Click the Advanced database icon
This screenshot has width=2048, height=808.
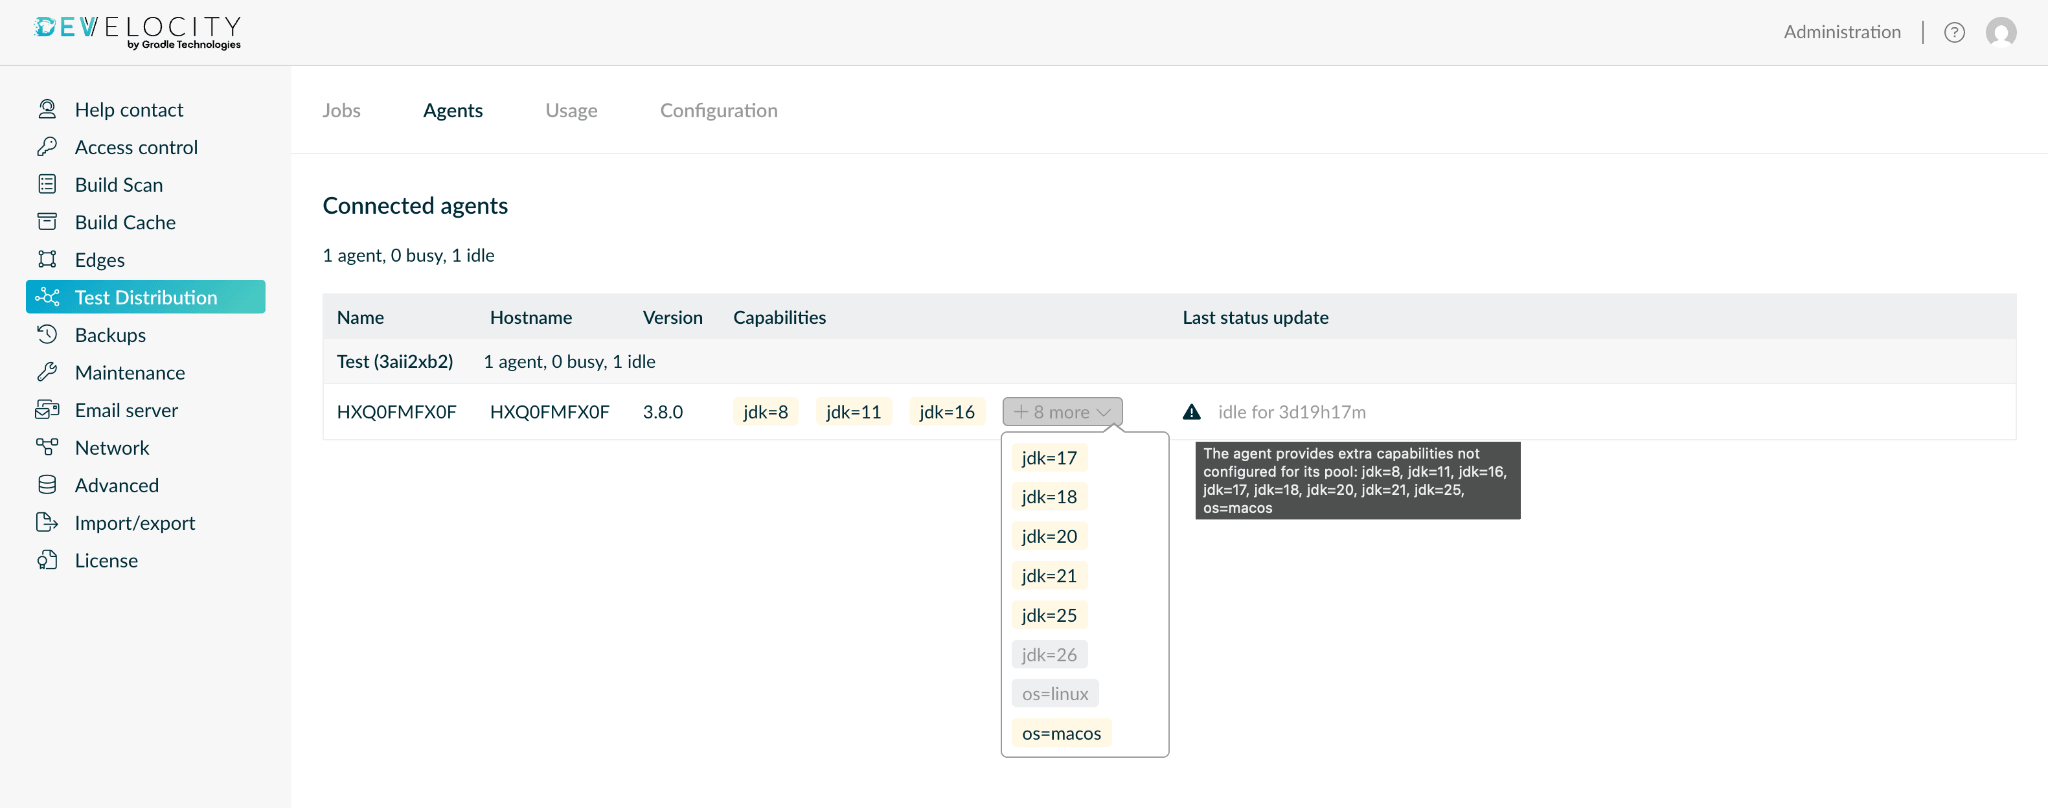[47, 485]
